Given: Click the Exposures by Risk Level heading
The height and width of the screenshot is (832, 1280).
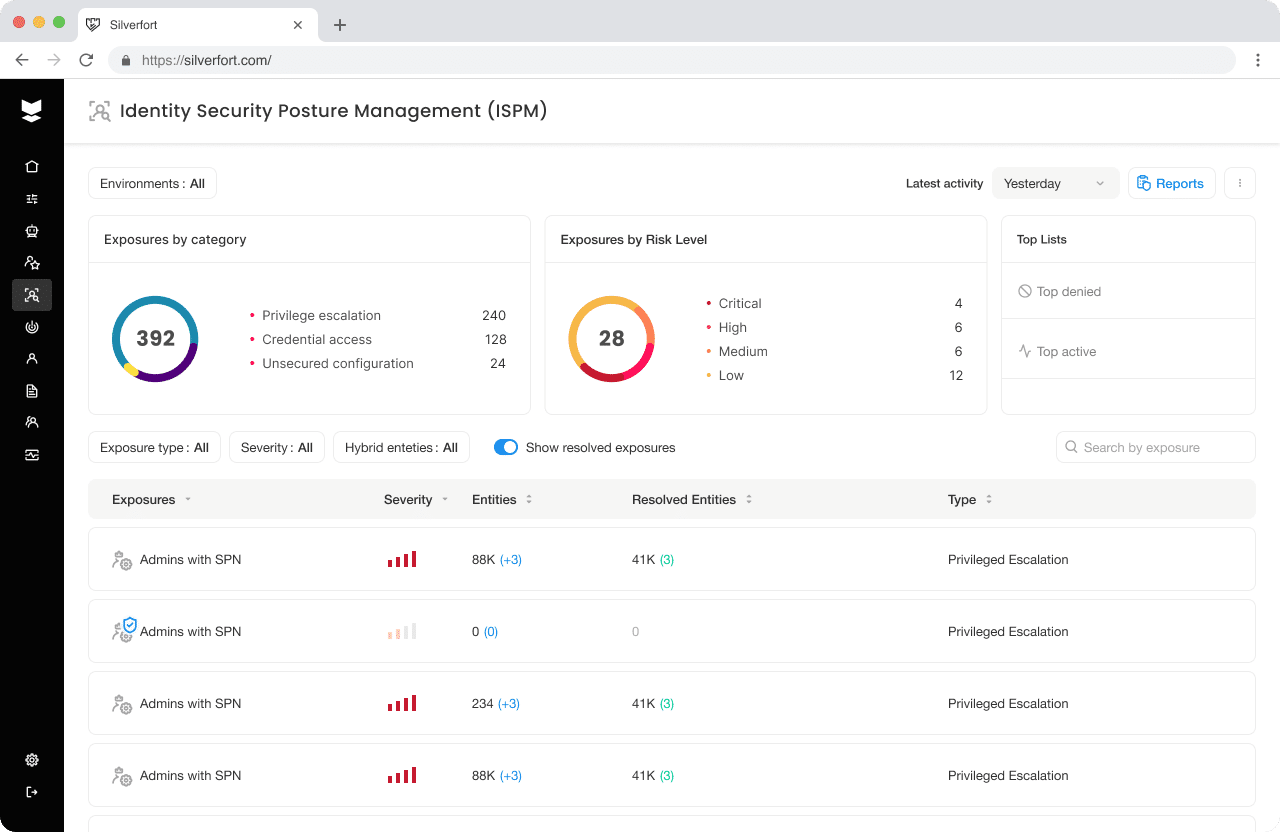Looking at the screenshot, I should 634,239.
